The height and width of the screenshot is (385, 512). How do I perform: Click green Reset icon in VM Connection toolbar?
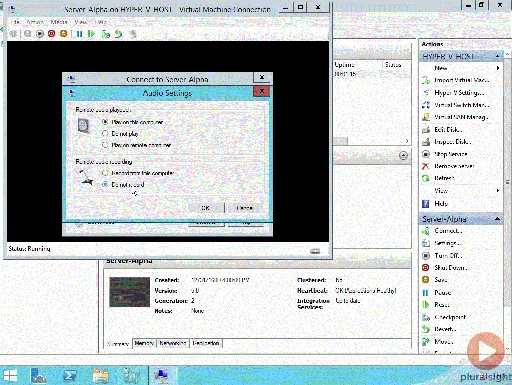(91, 34)
